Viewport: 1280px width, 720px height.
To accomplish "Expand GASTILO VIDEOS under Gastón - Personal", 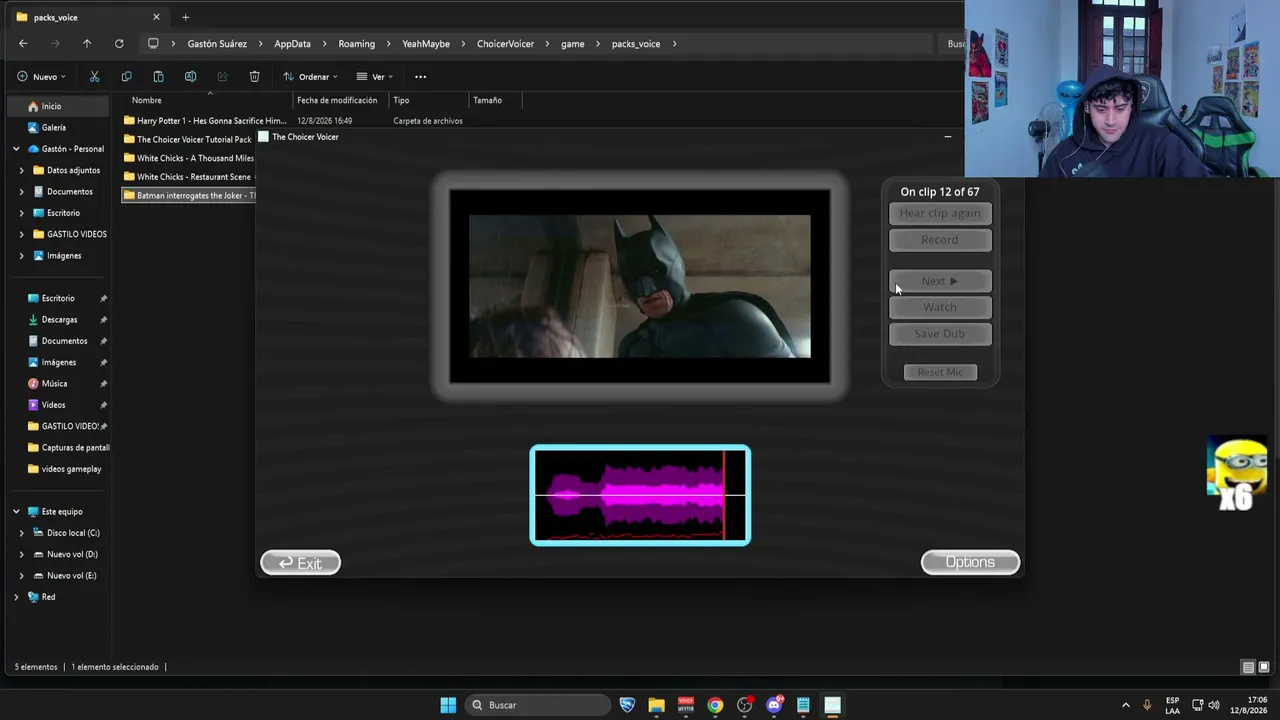I will point(22,234).
